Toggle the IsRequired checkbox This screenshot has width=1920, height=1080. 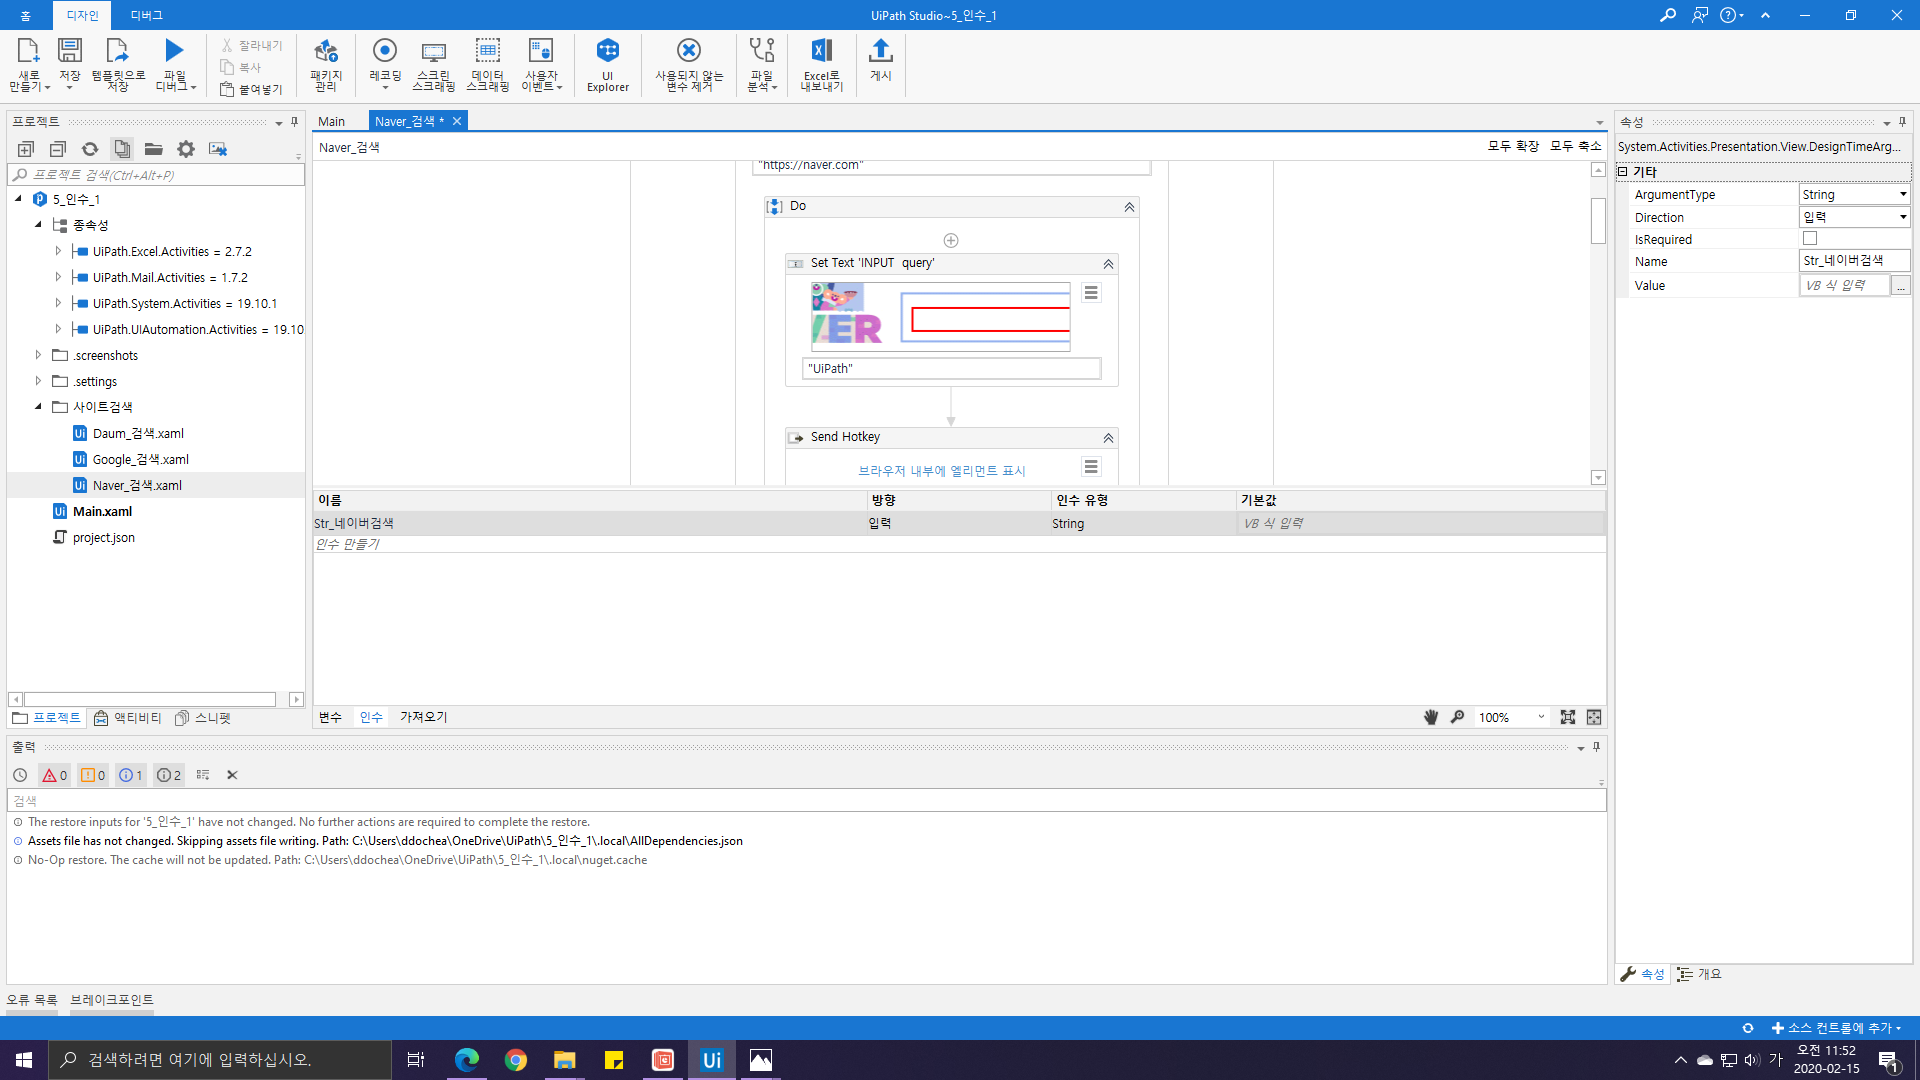coord(1809,239)
